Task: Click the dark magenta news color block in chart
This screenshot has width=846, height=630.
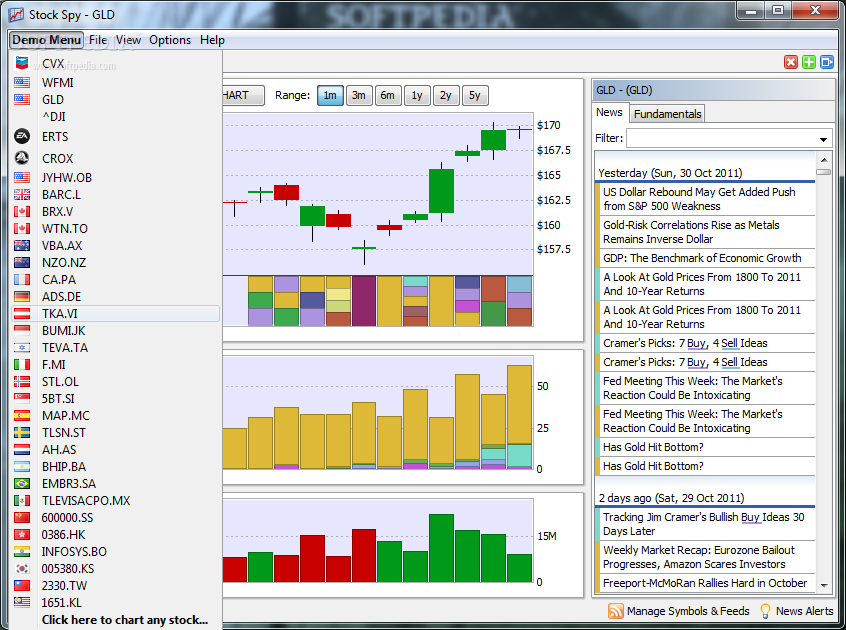Action: click(364, 301)
